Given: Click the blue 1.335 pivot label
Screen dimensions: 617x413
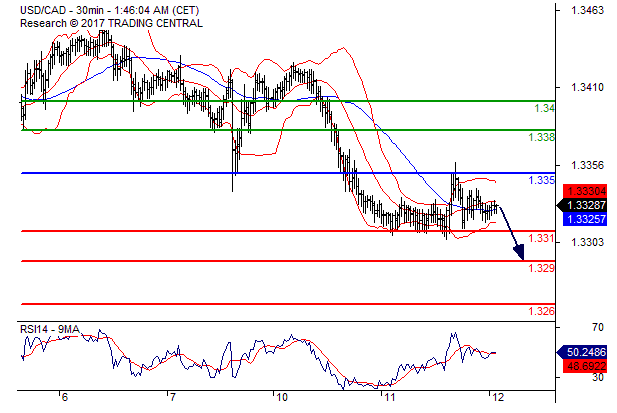Looking at the screenshot, I should pyautogui.click(x=541, y=180).
